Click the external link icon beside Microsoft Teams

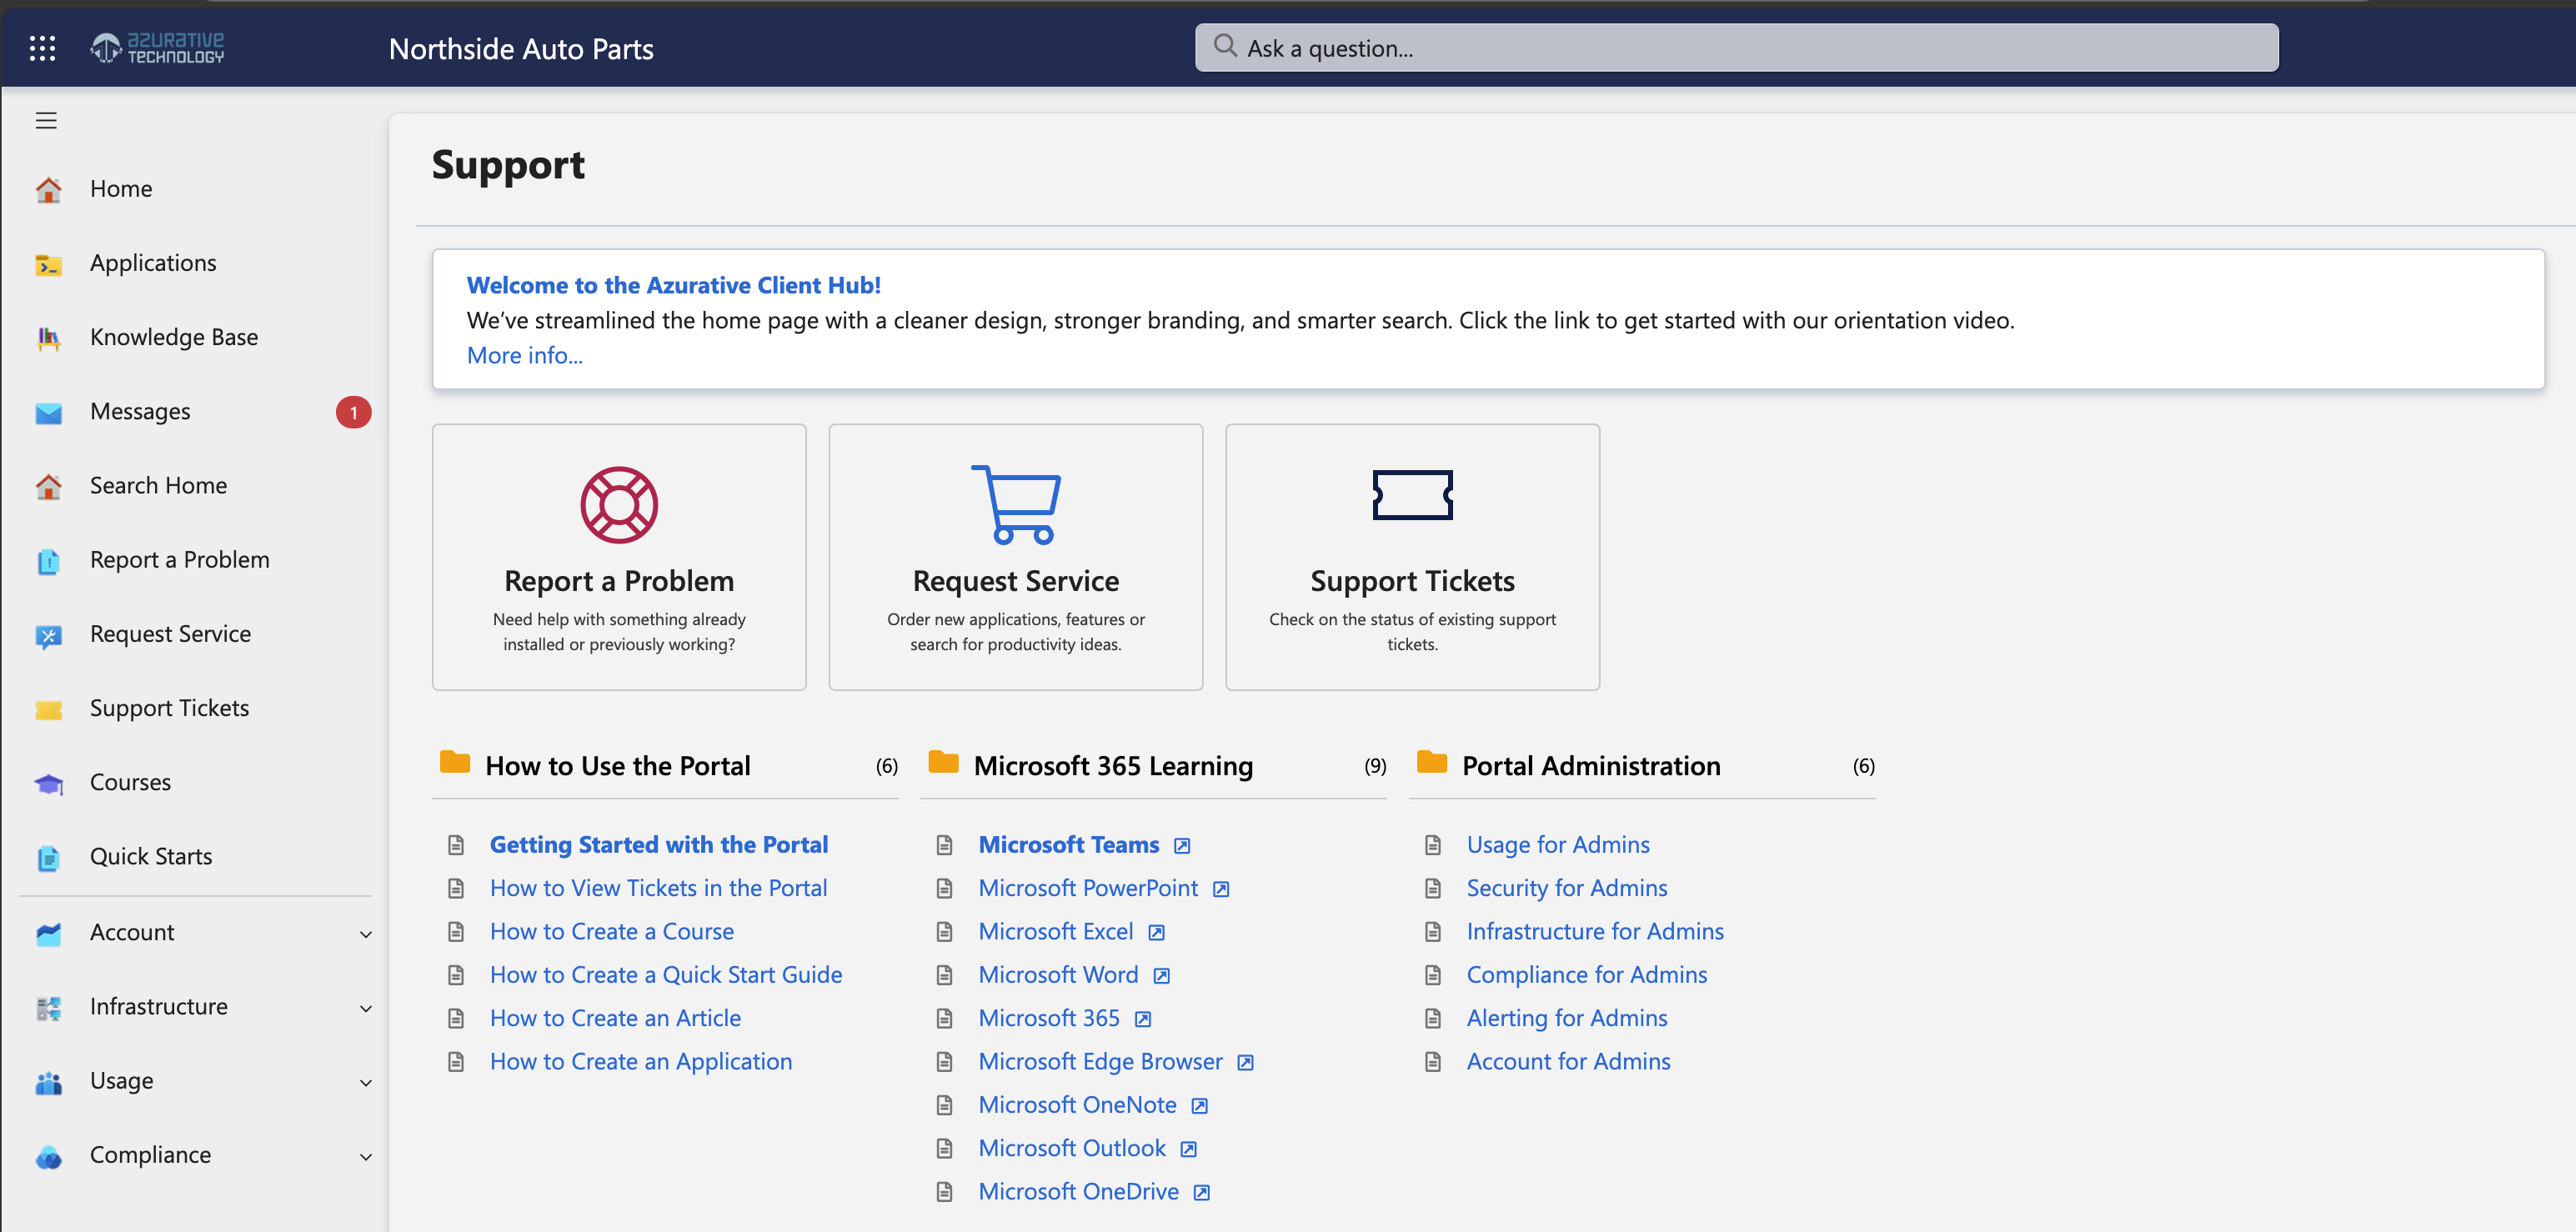[x=1182, y=845]
